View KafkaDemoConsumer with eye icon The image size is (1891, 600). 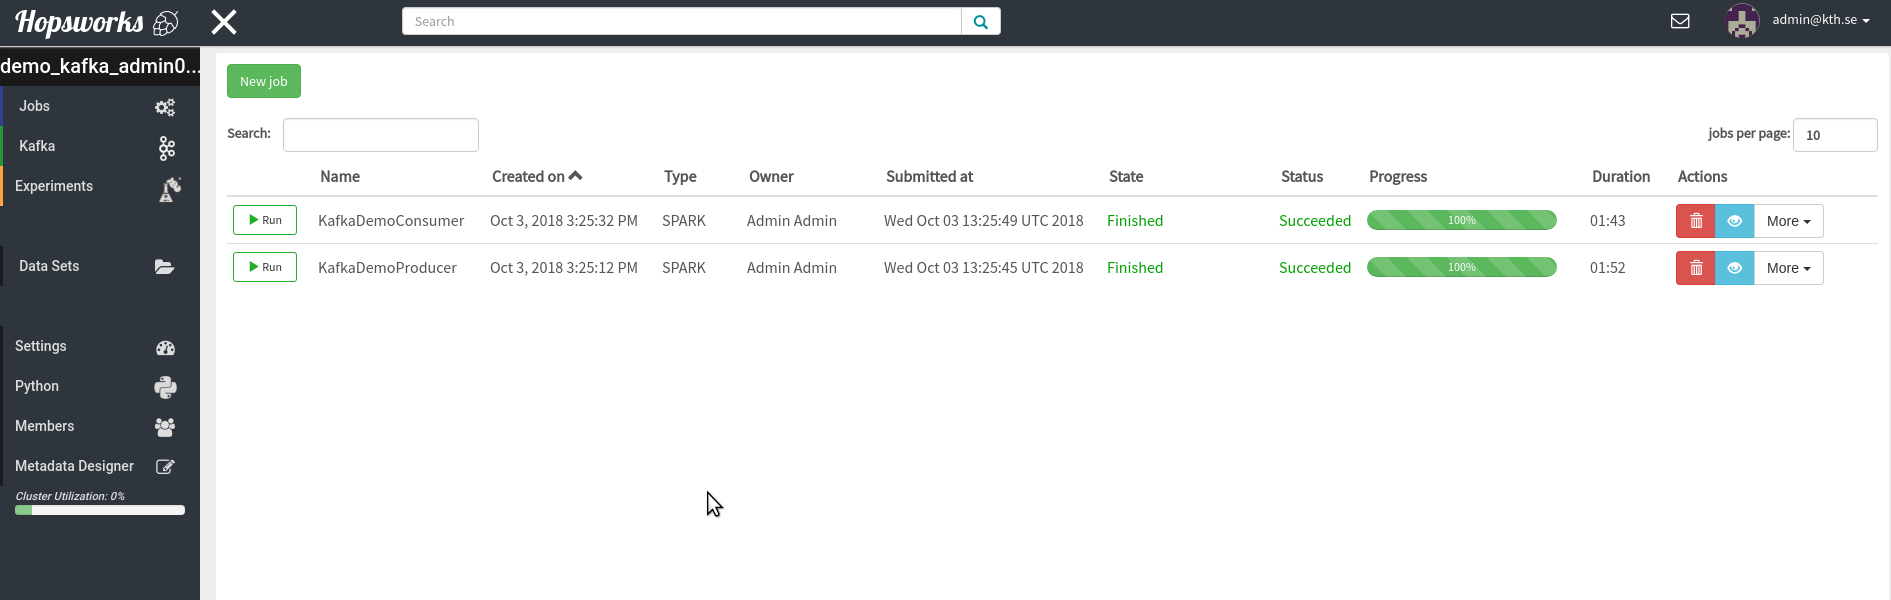click(1735, 221)
